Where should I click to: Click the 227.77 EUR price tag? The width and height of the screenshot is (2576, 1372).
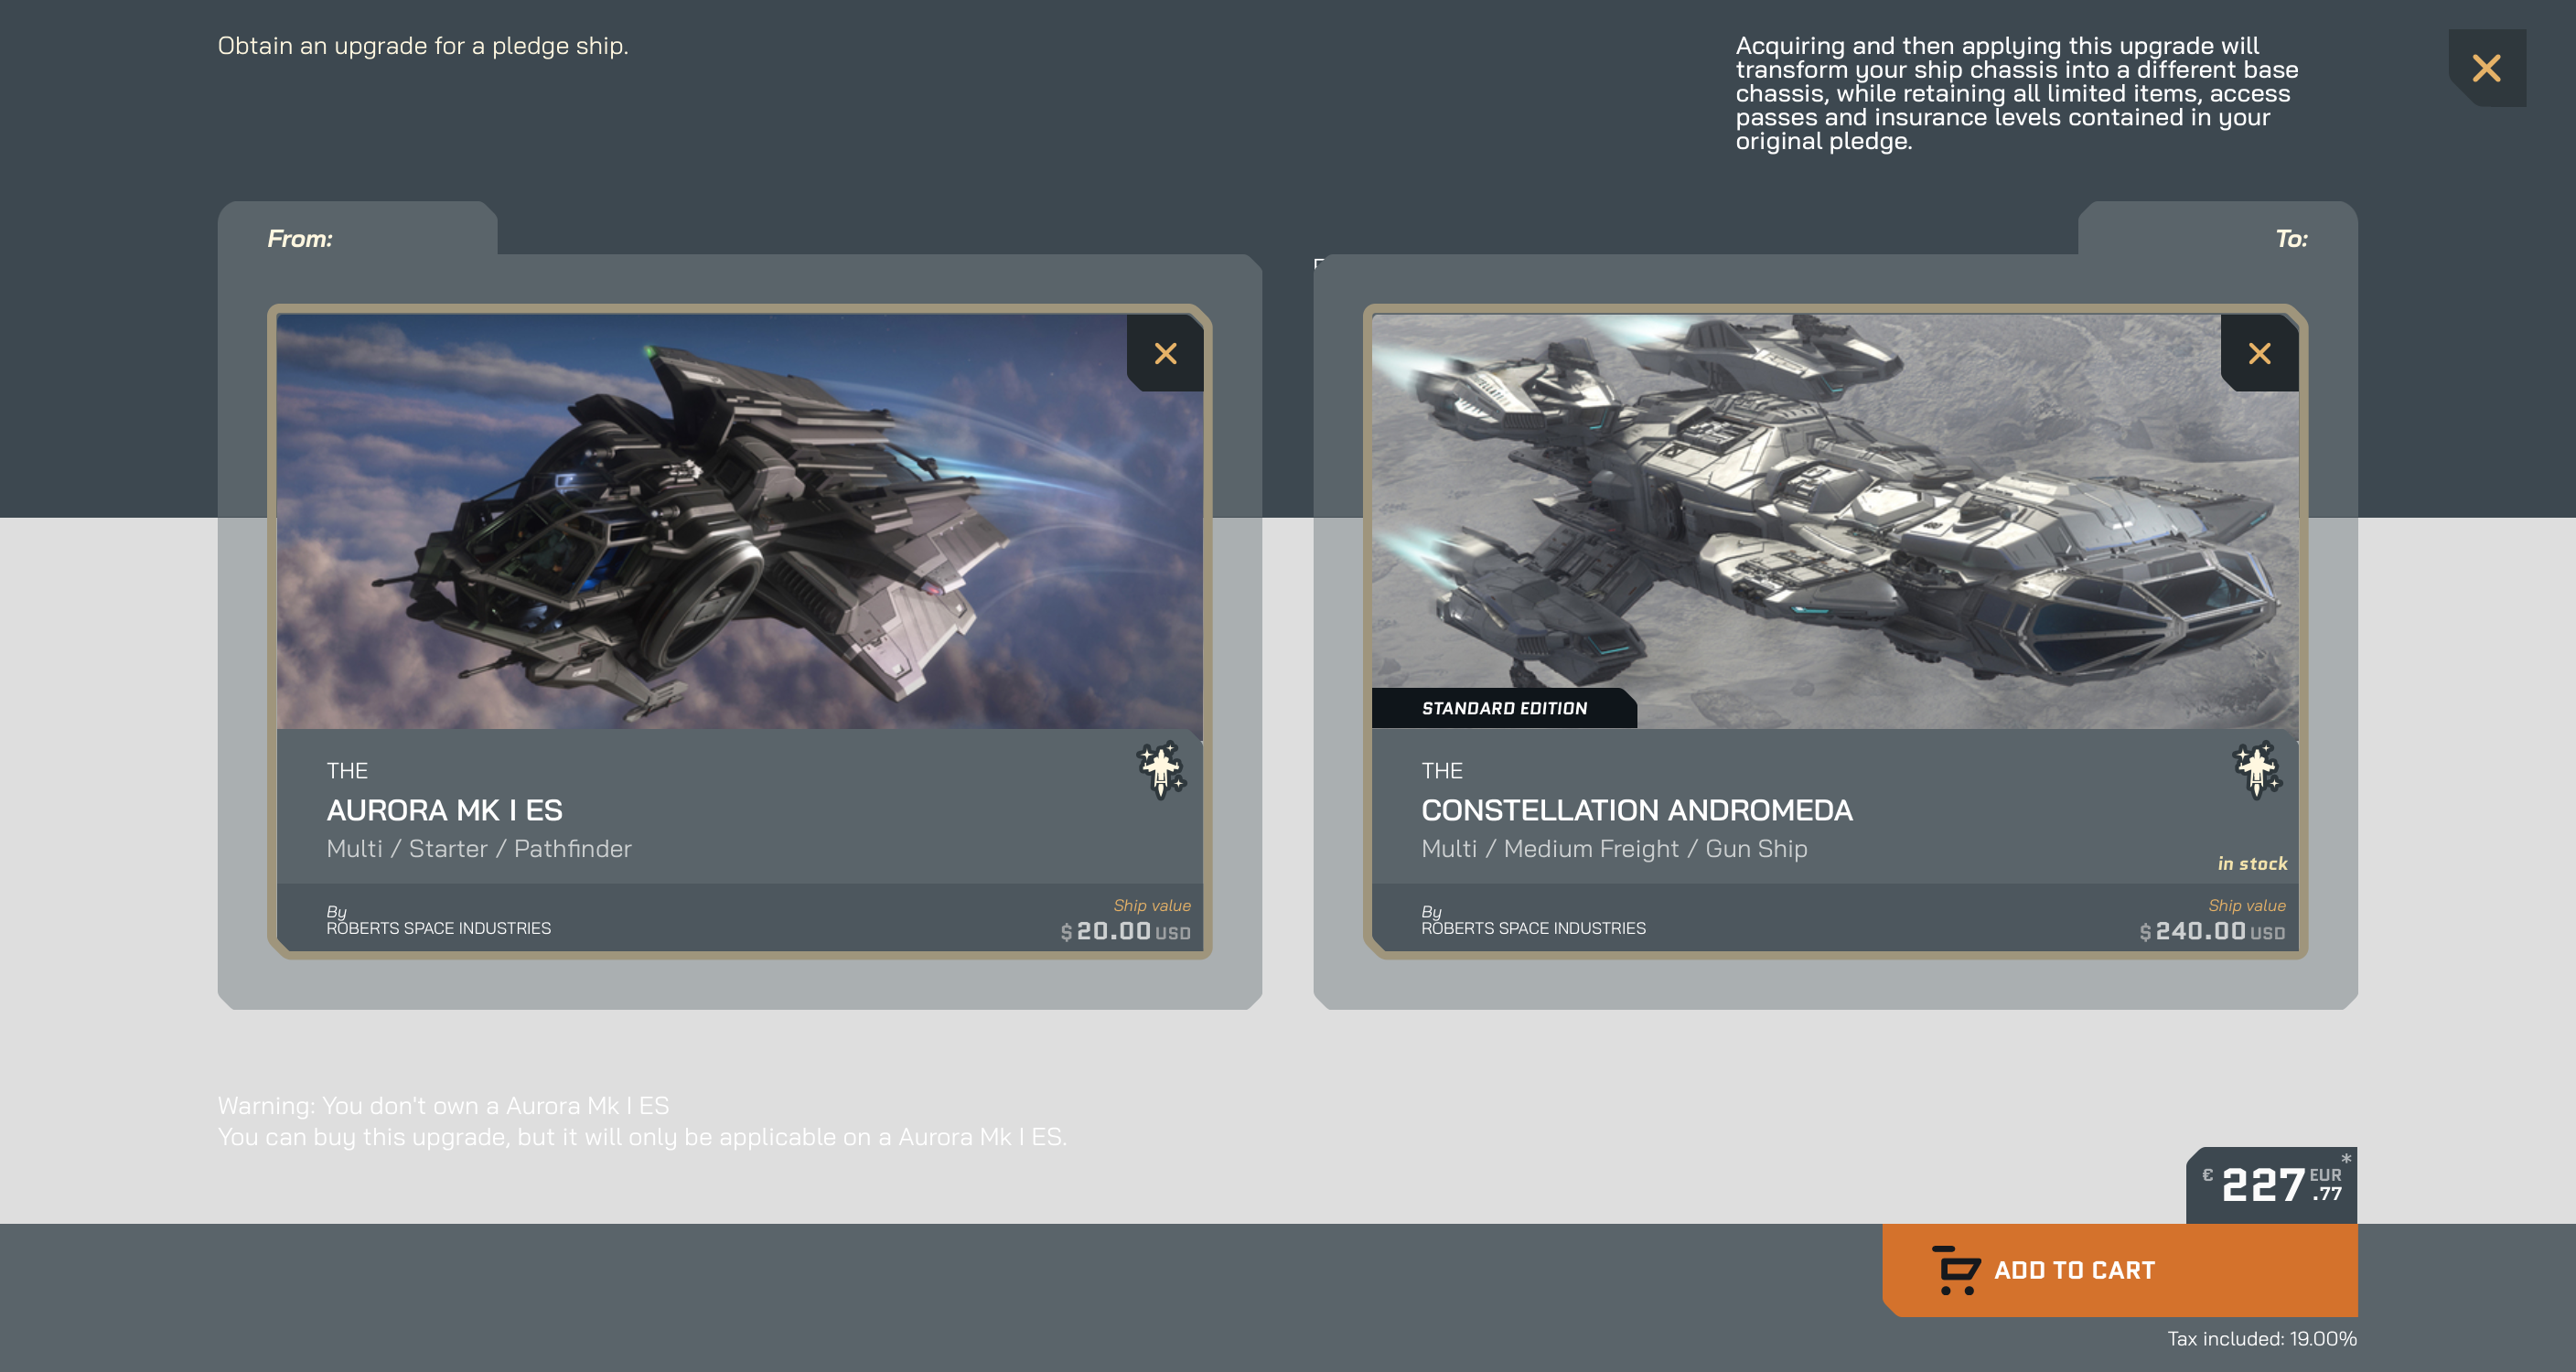[x=2271, y=1185]
